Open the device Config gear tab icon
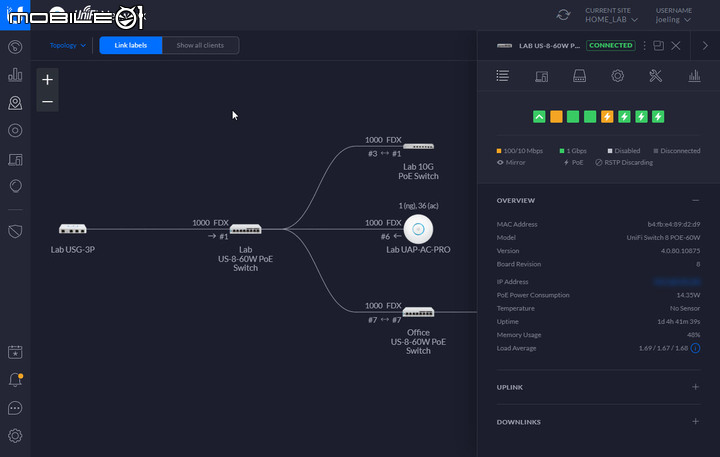 tap(617, 76)
